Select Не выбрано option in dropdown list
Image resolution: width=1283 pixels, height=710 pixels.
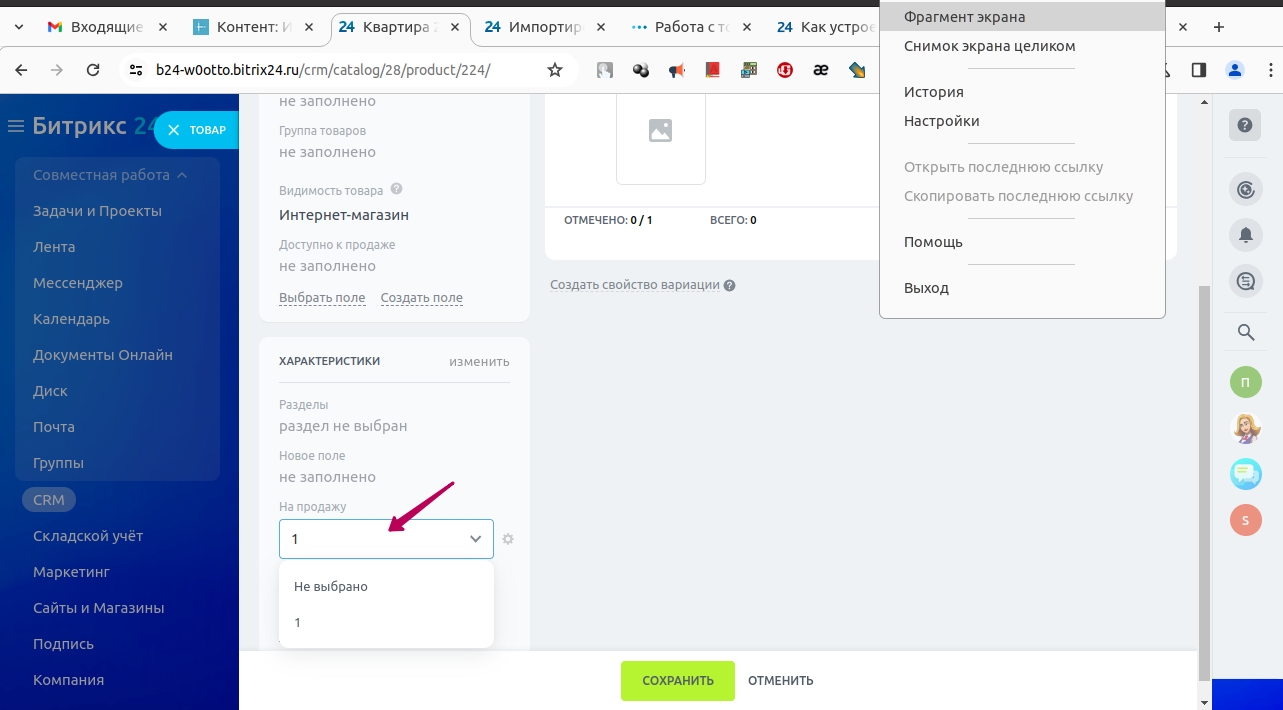[x=331, y=587]
